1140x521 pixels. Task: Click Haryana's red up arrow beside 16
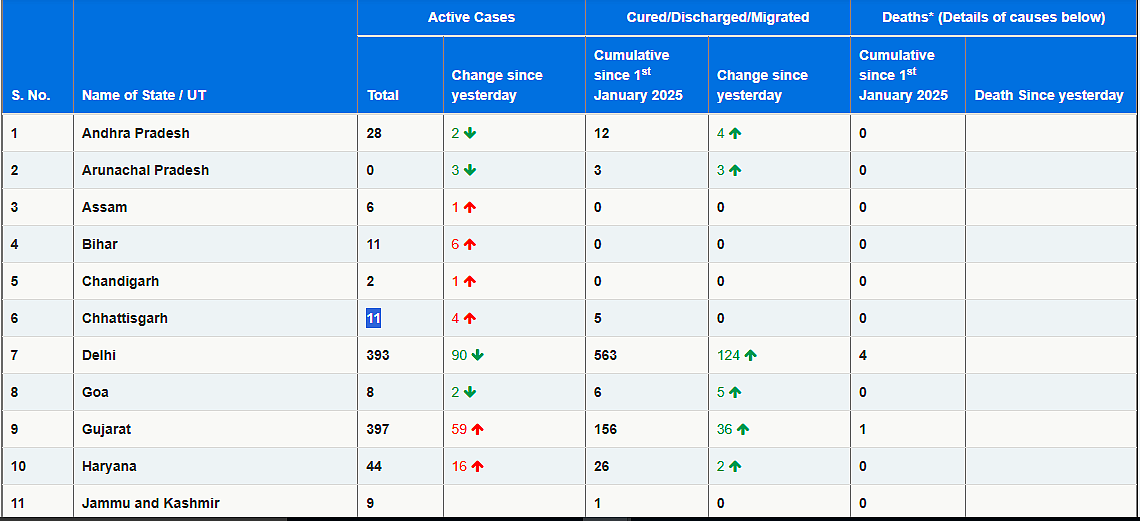tap(478, 467)
